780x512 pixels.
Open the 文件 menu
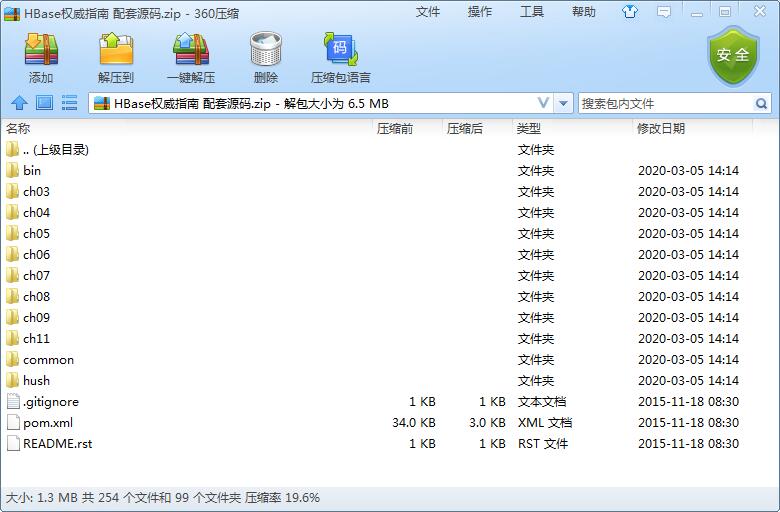(428, 12)
